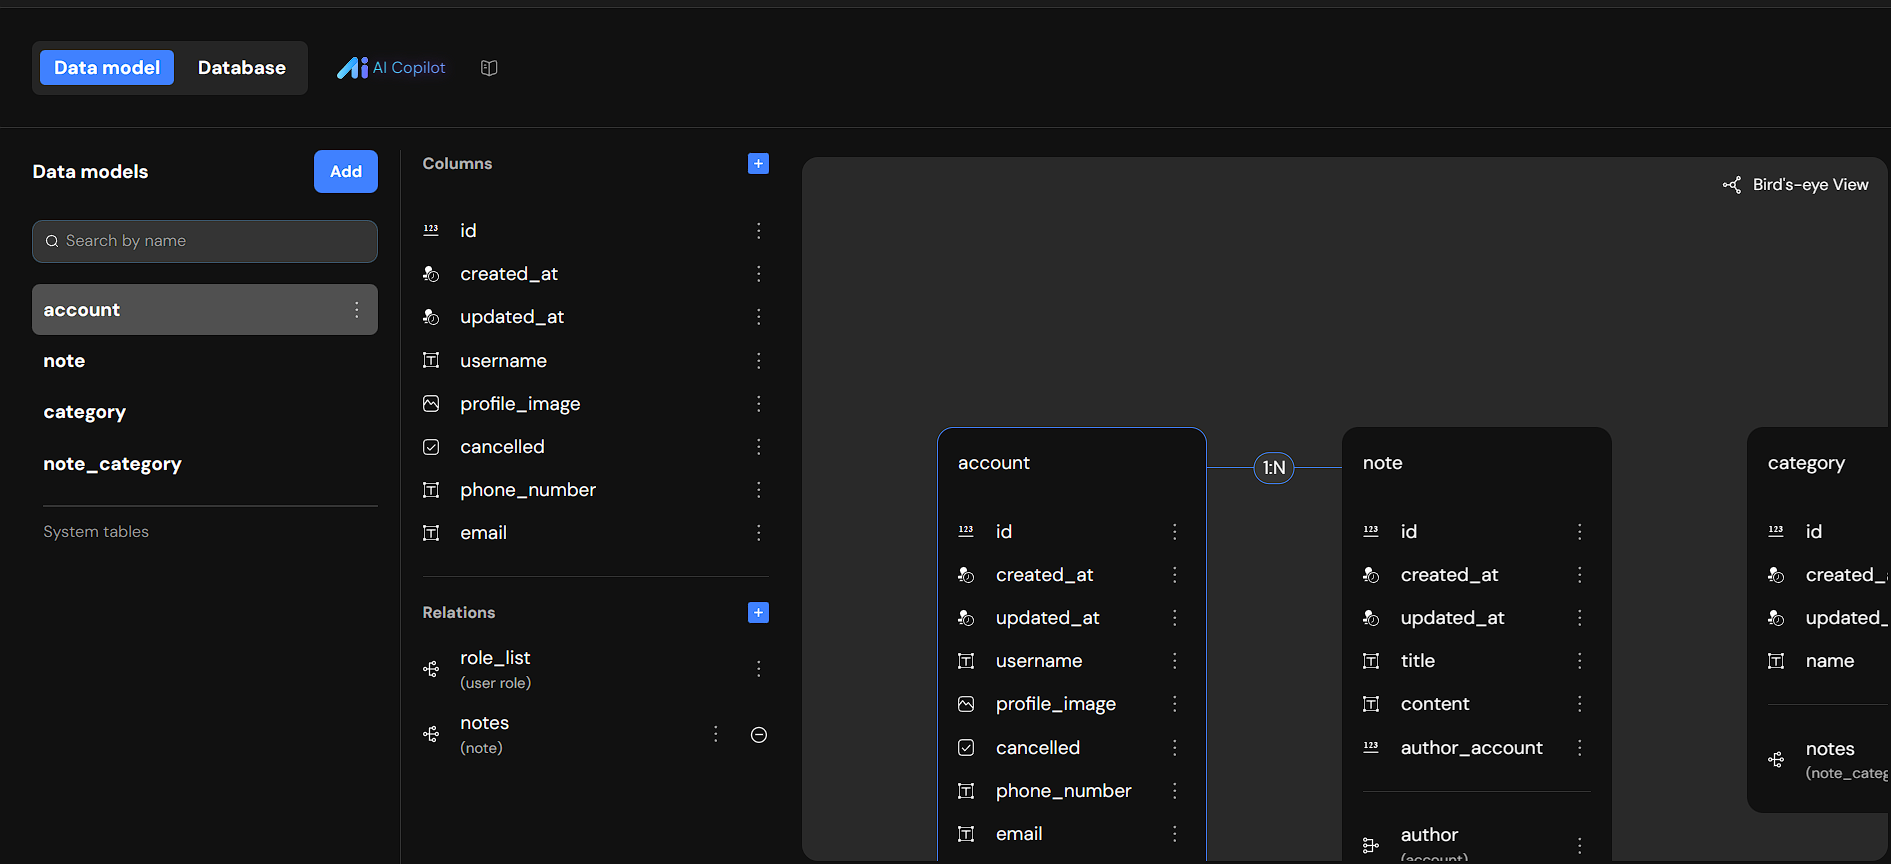Viewport: 1891px width, 864px height.
Task: Click the 1:N relation badge
Action: click(x=1273, y=468)
